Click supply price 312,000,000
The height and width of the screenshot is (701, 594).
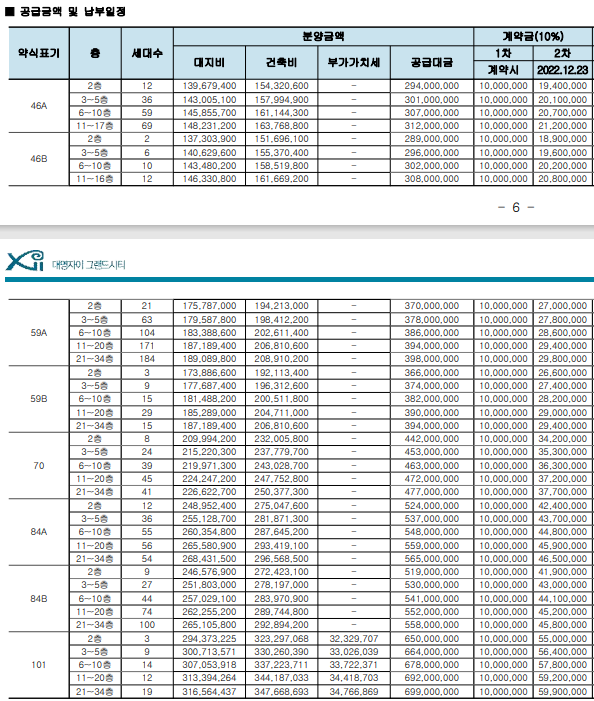432,126
